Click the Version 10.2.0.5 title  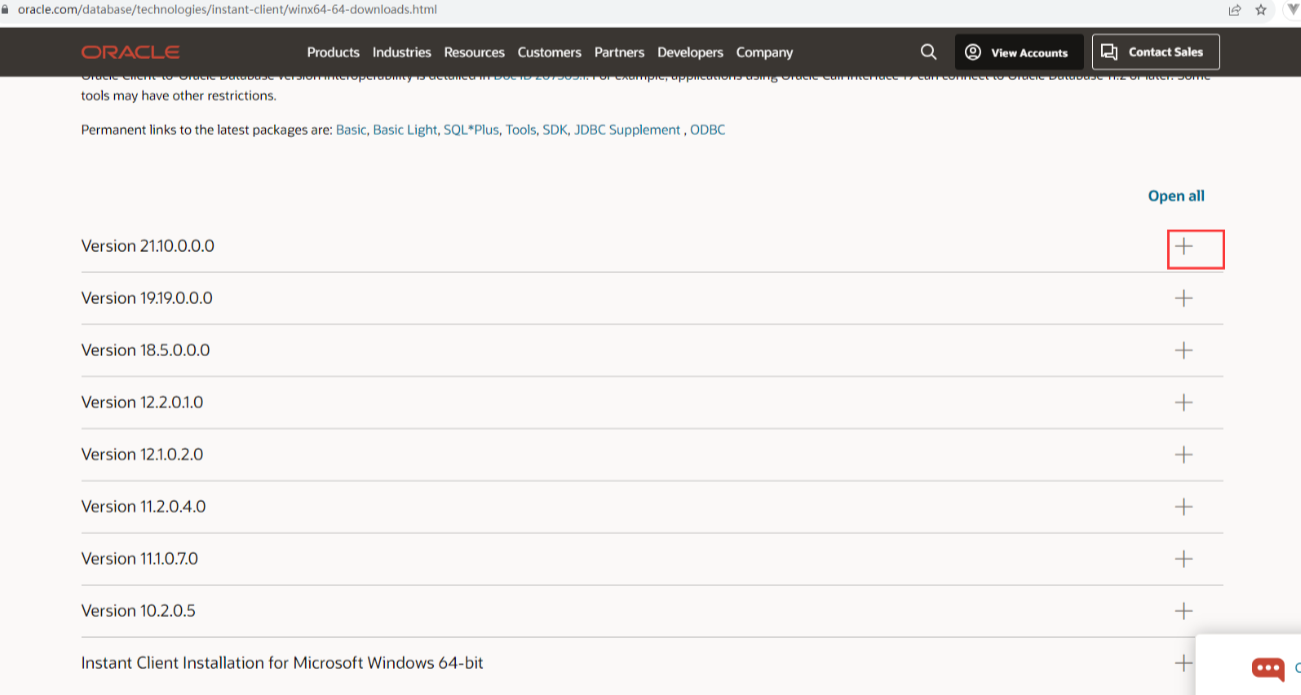pyautogui.click(x=138, y=610)
